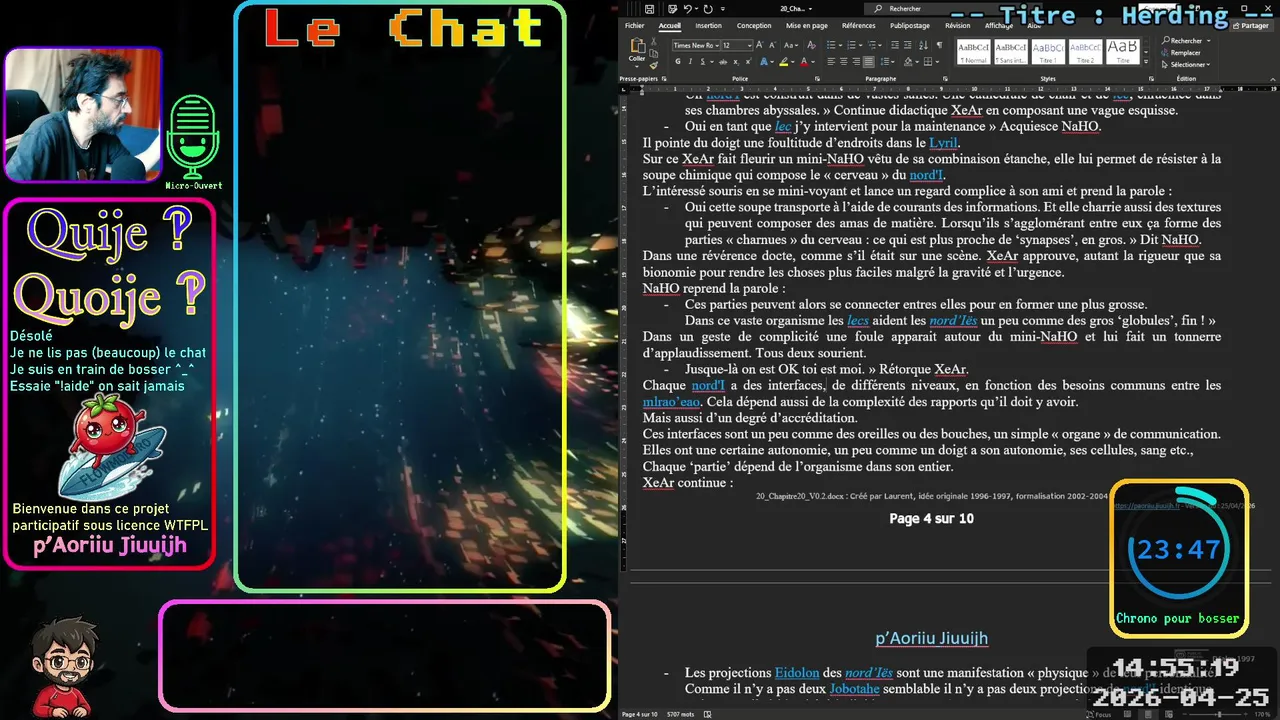The image size is (1280, 720).
Task: Center the paragraph text
Action: (843, 61)
